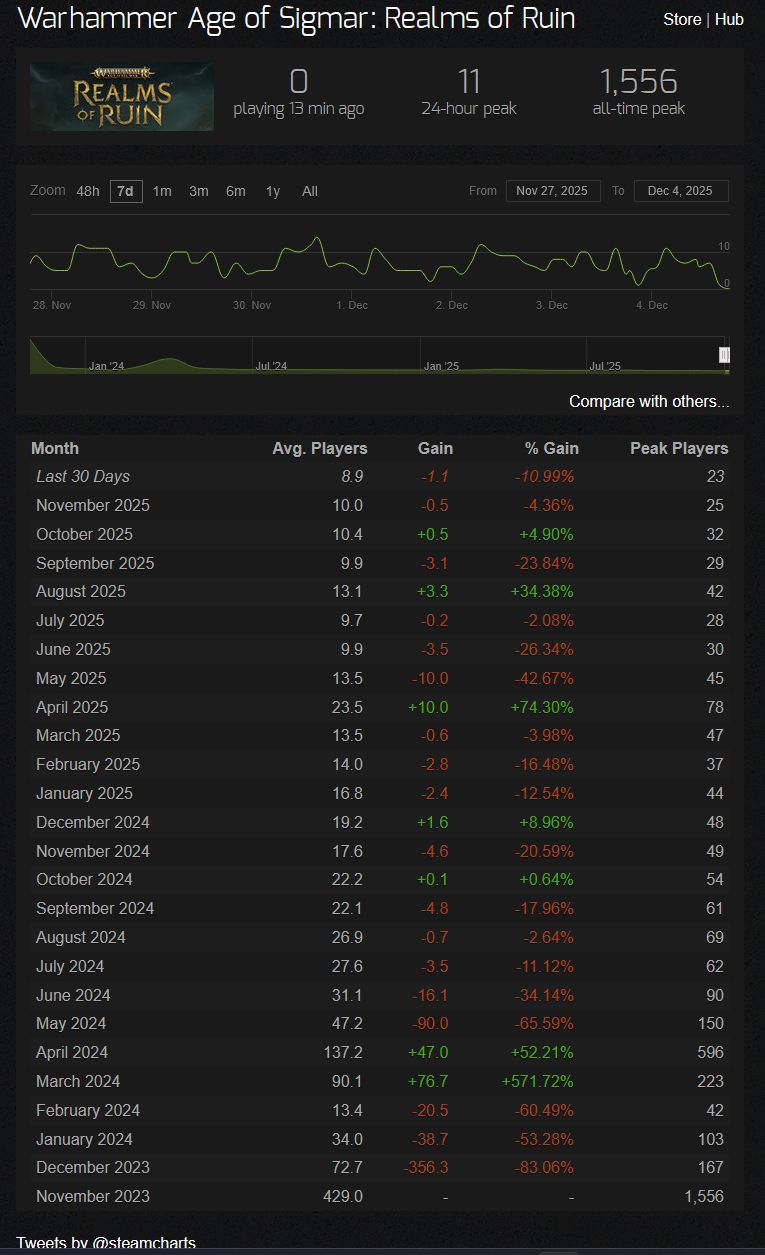Click the Avg. Players column header

[320, 448]
